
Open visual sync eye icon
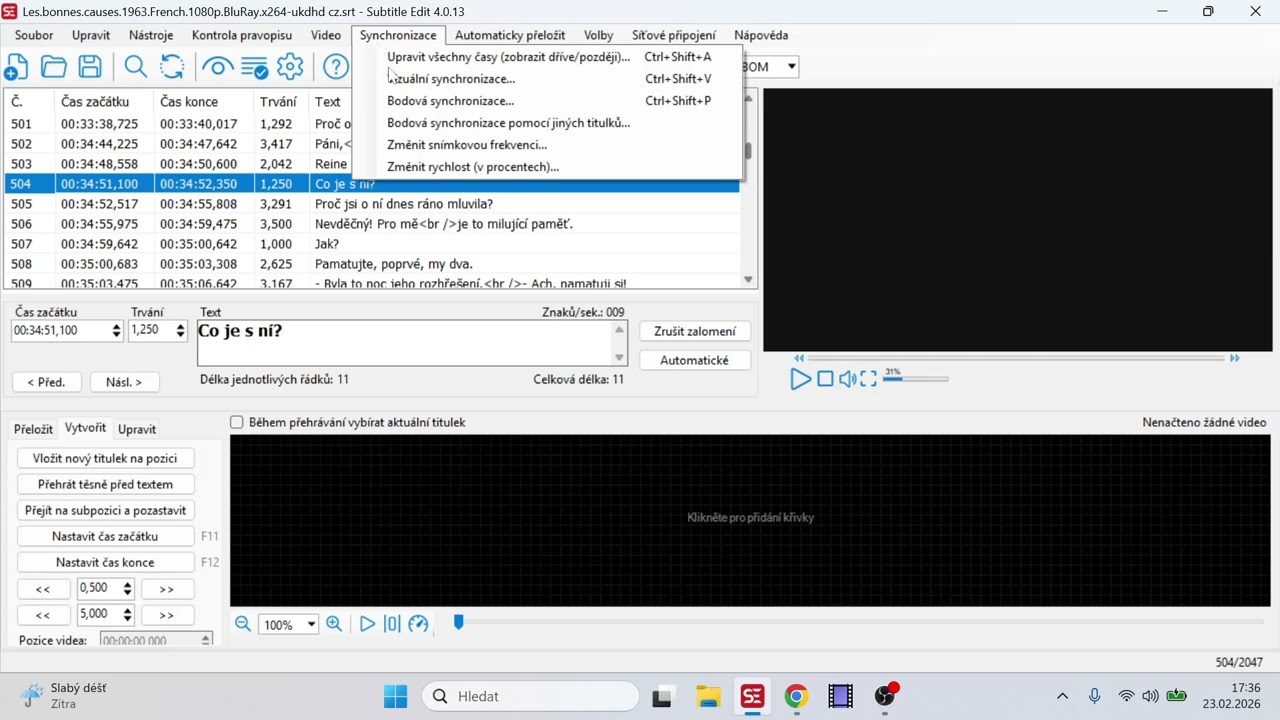(217, 67)
